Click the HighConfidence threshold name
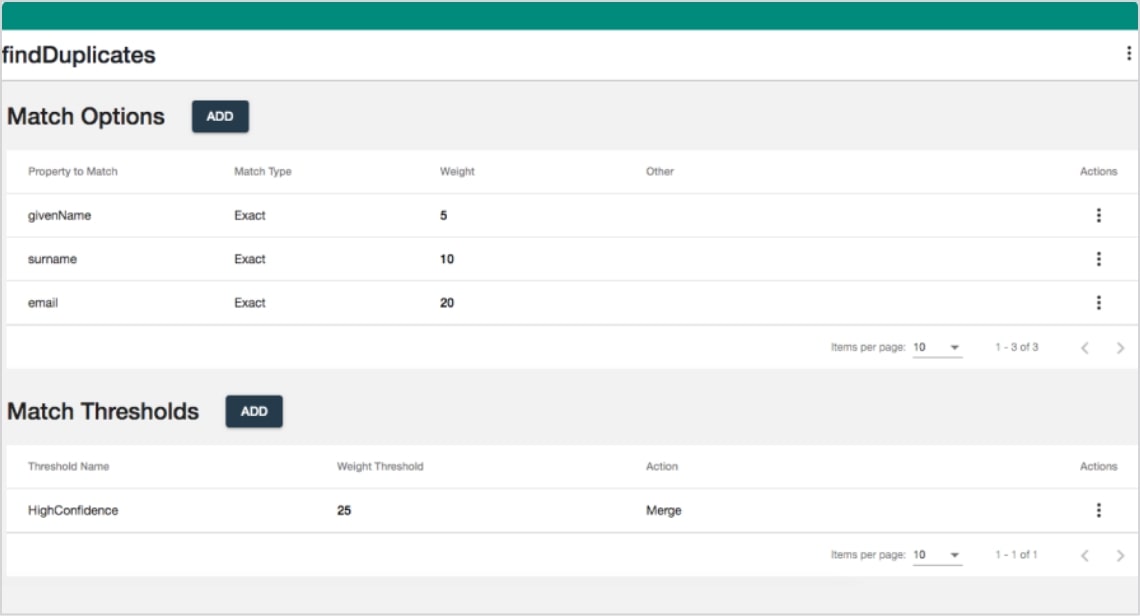Image resolution: width=1140 pixels, height=616 pixels. 73,511
